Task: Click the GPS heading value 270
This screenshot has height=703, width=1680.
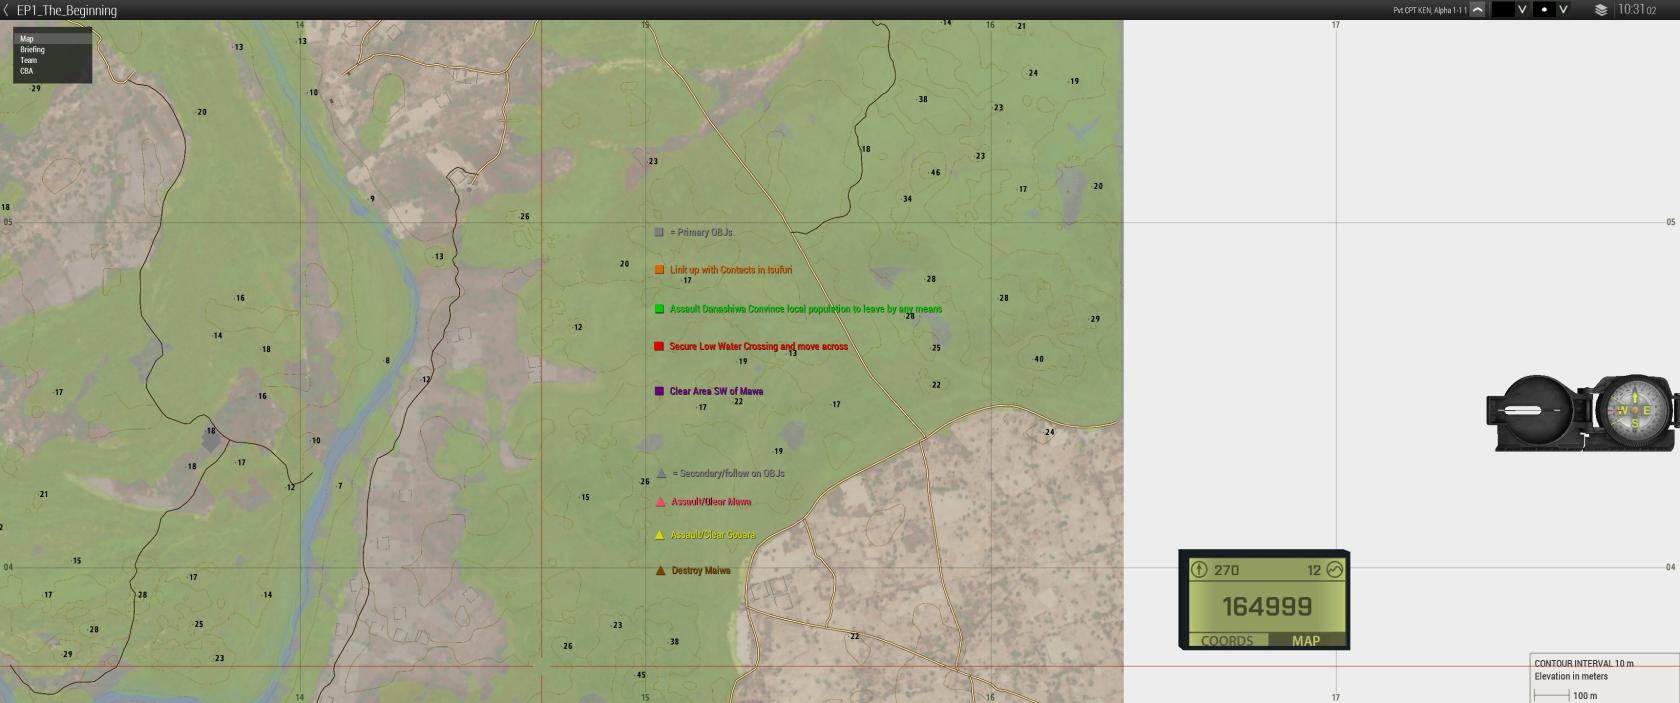Action: [1227, 570]
